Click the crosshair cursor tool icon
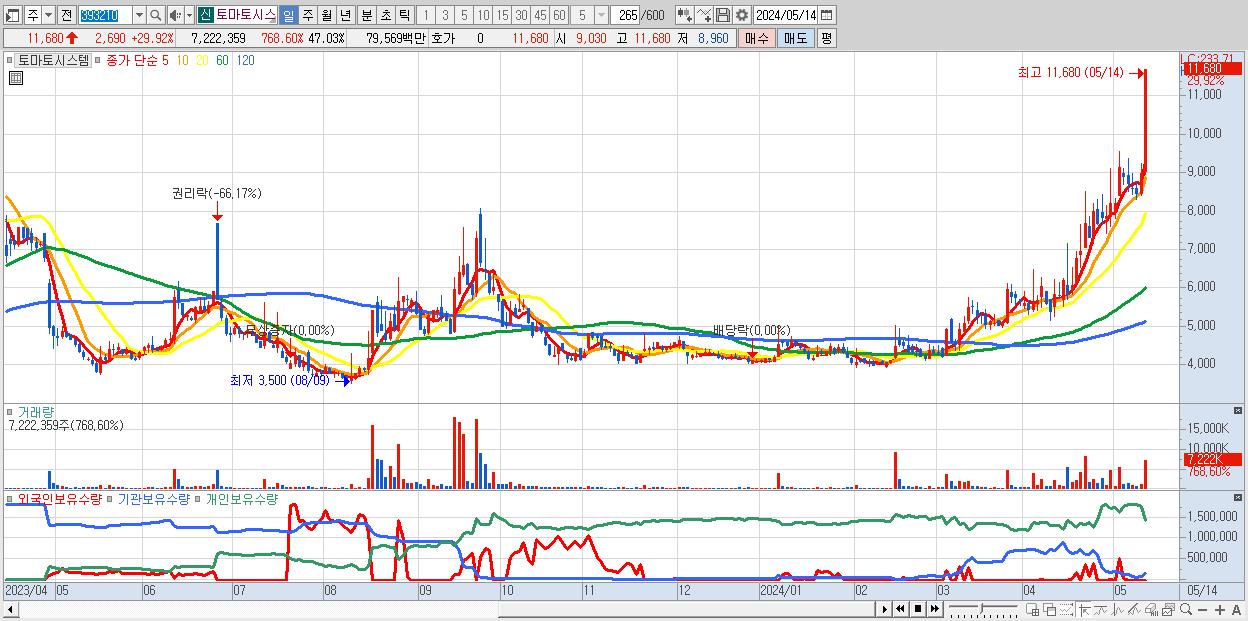 (1085, 609)
